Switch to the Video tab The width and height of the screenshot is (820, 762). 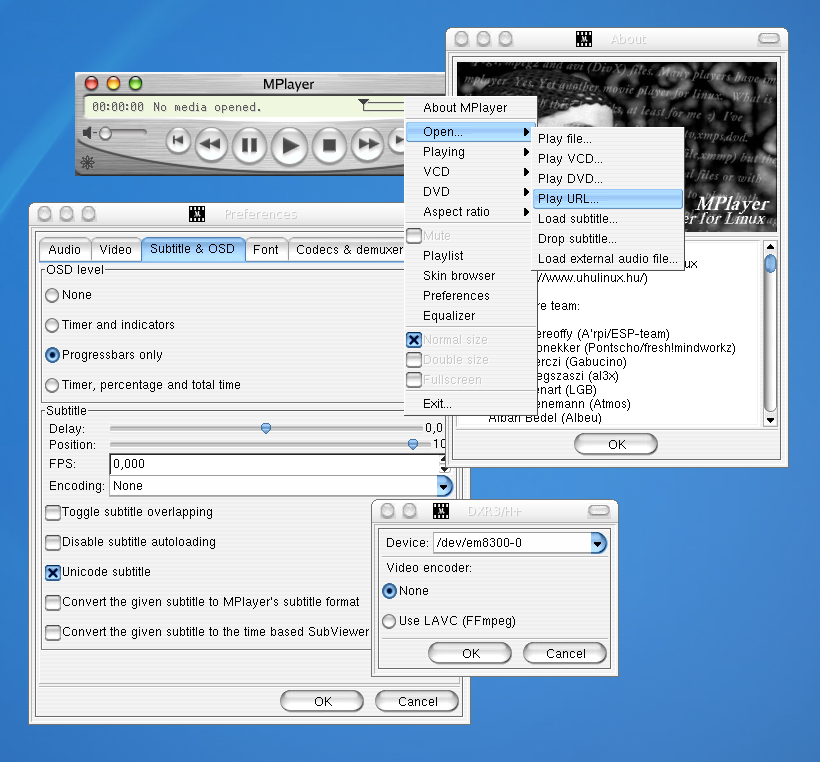pyautogui.click(x=116, y=250)
